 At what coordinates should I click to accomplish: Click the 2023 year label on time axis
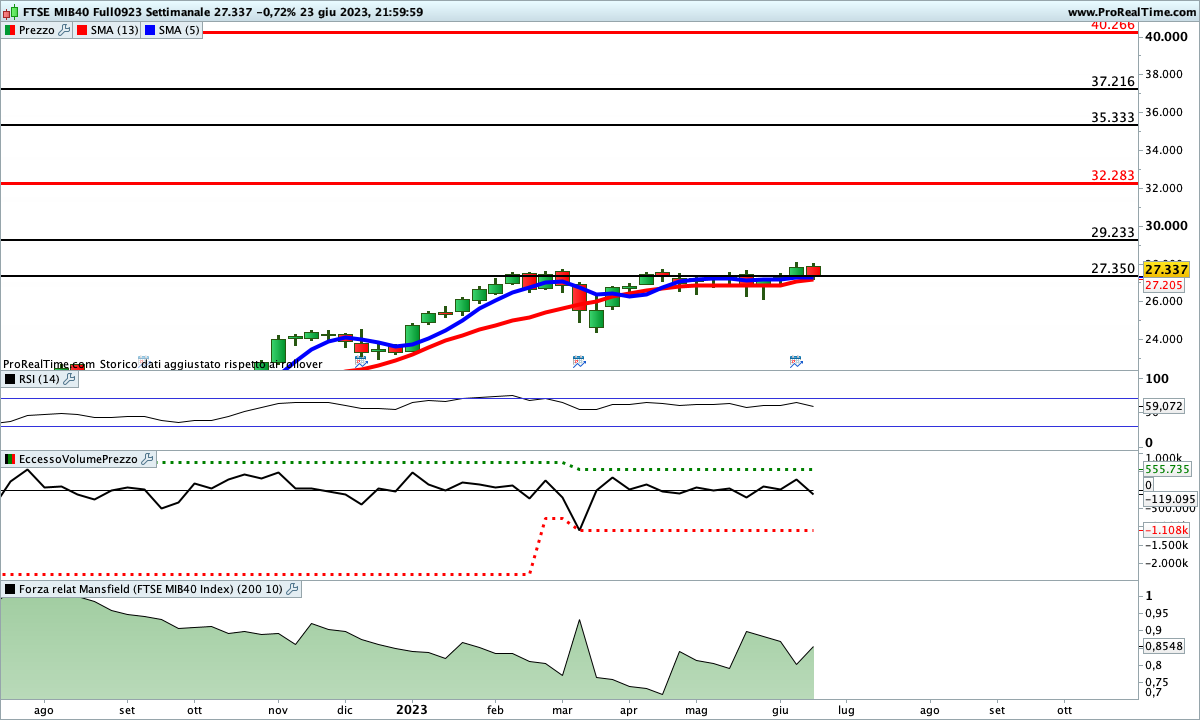pos(412,710)
